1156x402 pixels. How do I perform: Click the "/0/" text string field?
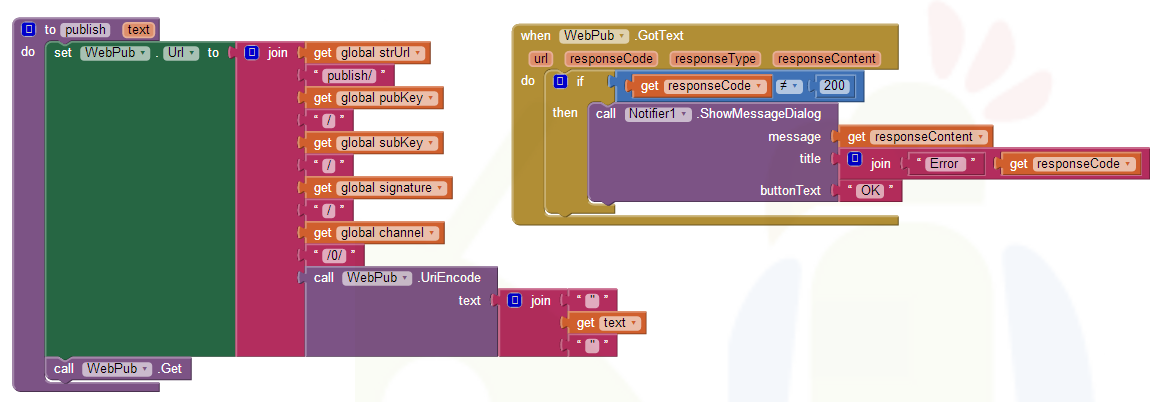coord(330,255)
